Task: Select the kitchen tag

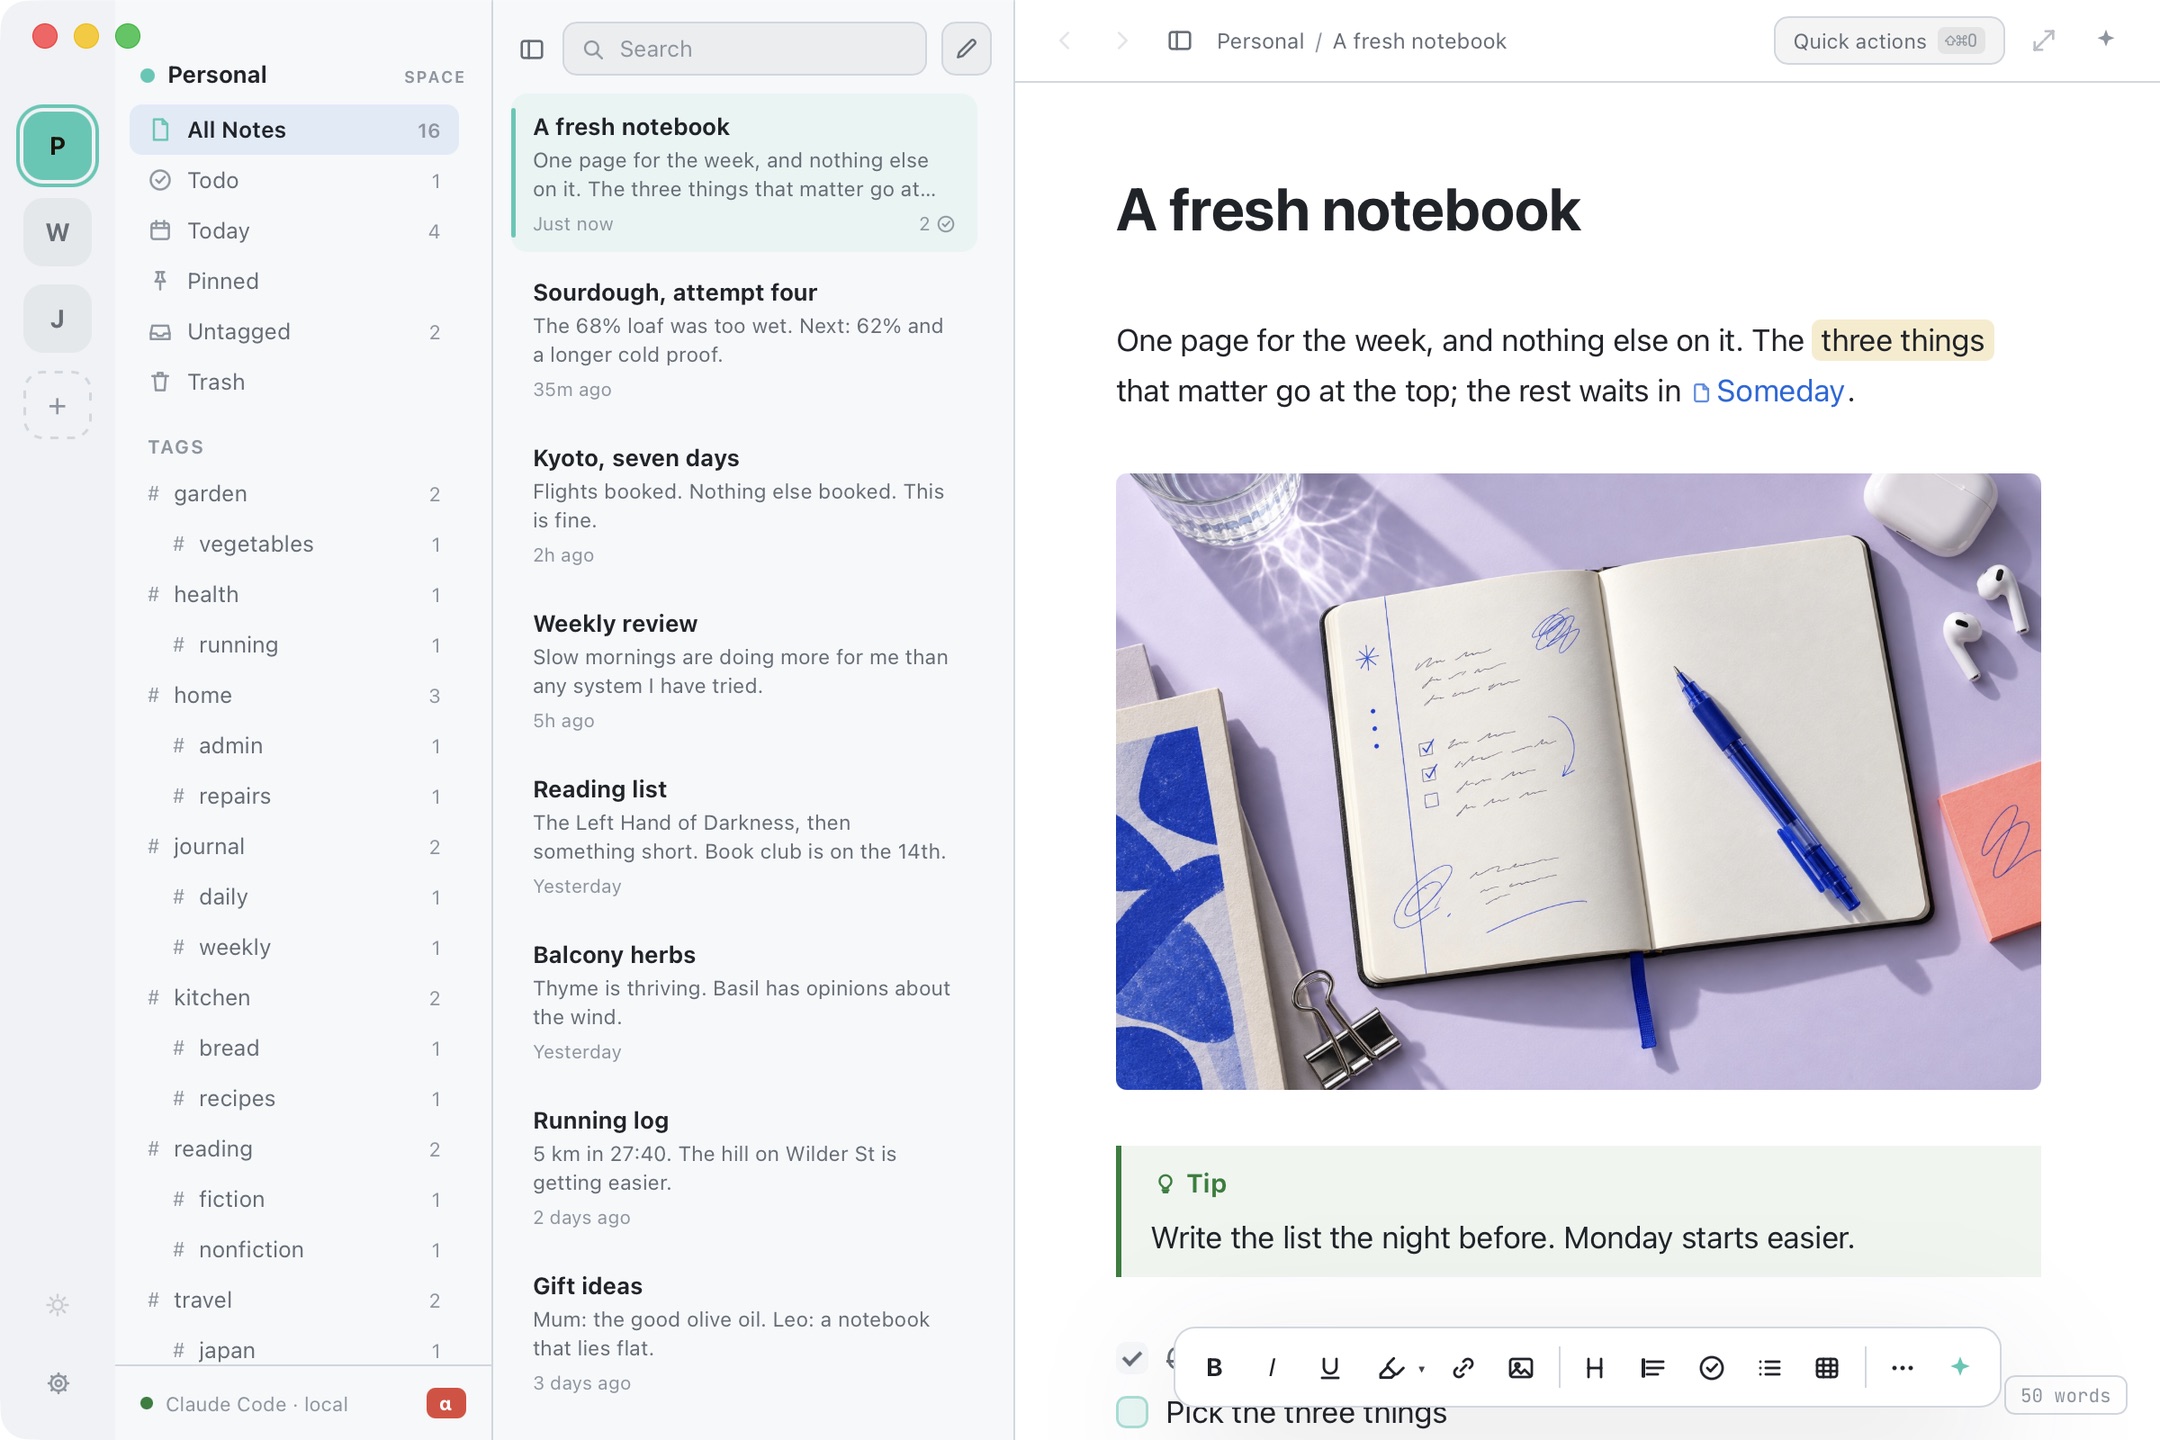Action: [294, 998]
